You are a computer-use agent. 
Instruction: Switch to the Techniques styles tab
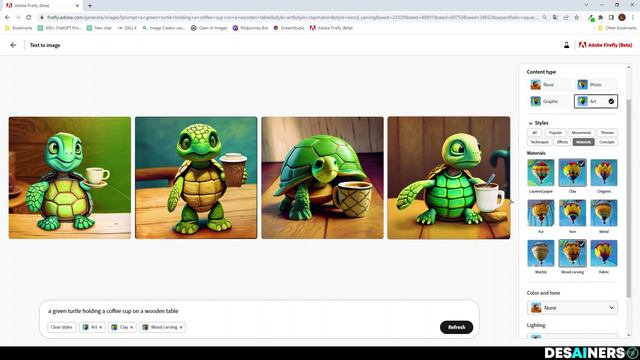point(540,142)
